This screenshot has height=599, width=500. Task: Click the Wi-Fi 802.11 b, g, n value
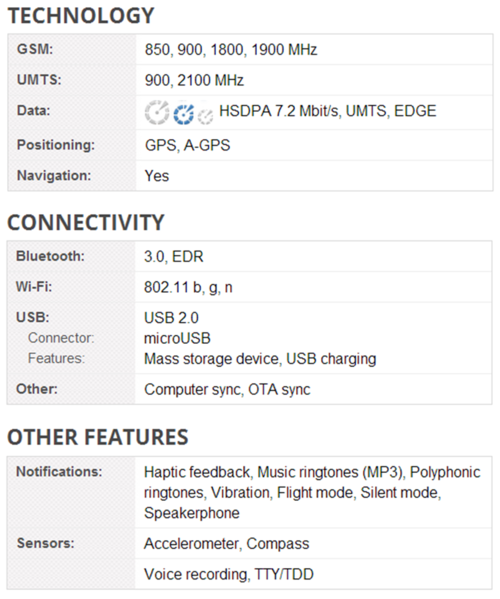(x=188, y=287)
